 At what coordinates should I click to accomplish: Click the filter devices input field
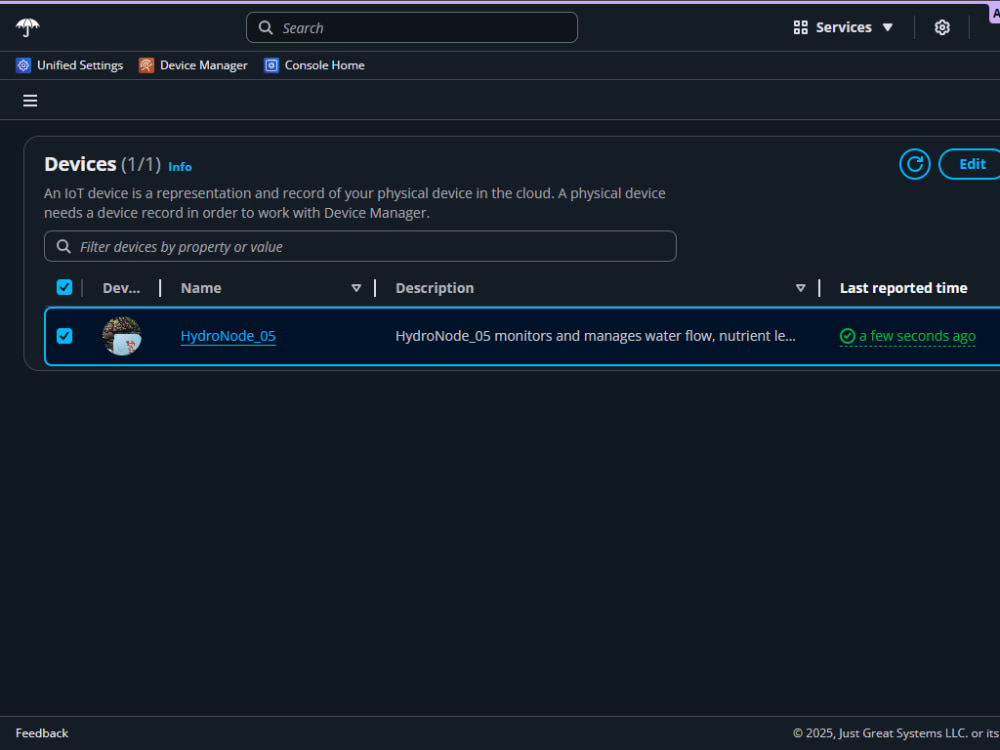[x=360, y=246]
